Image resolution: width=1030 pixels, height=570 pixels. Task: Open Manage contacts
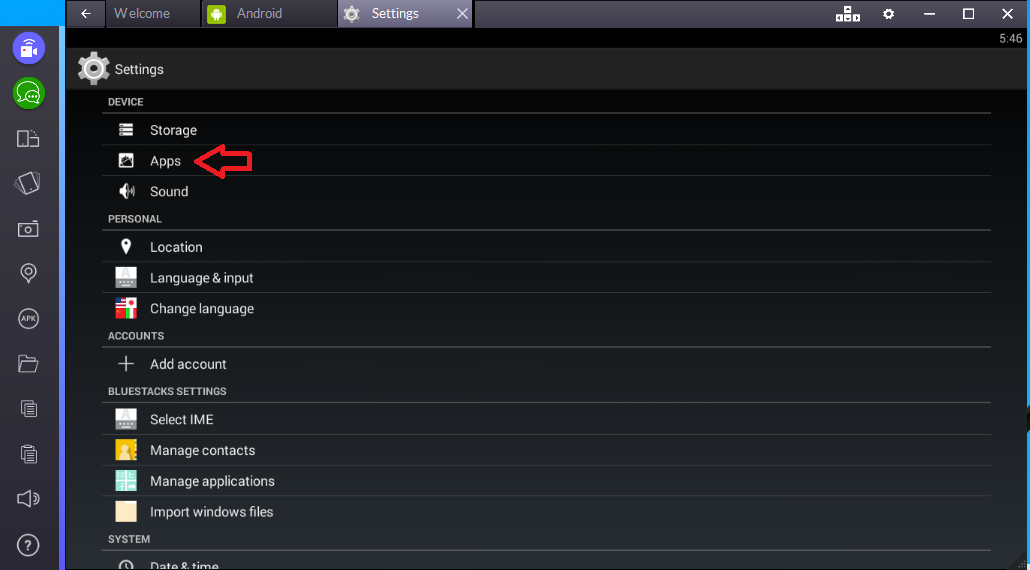click(546, 450)
